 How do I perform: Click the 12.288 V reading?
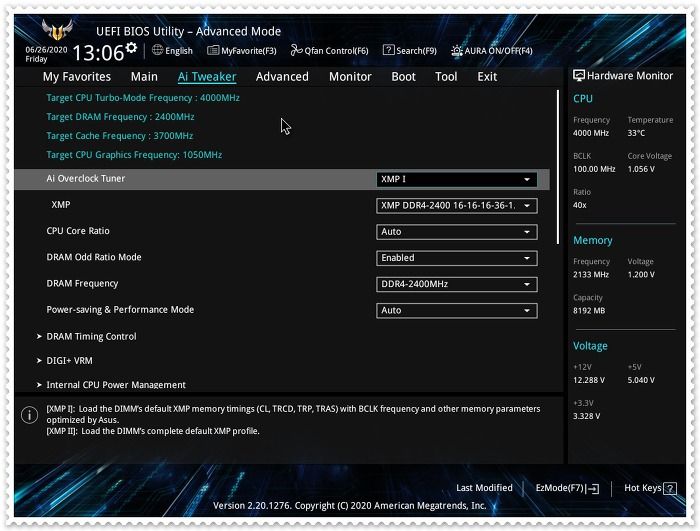(x=589, y=380)
